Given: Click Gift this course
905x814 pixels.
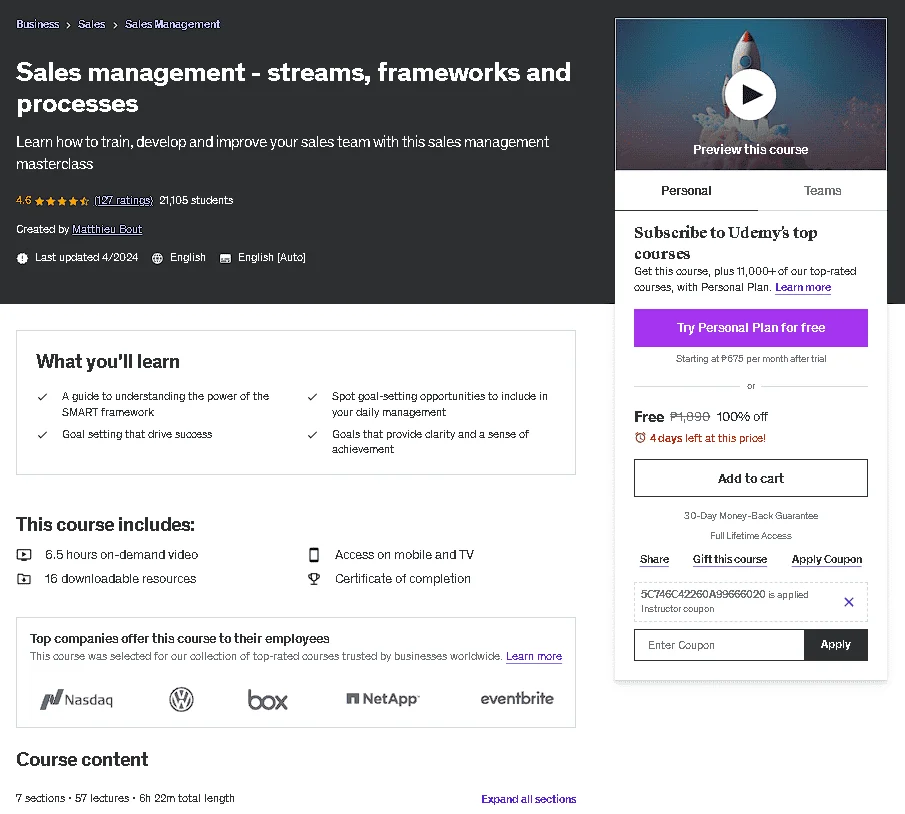Looking at the screenshot, I should click(730, 559).
